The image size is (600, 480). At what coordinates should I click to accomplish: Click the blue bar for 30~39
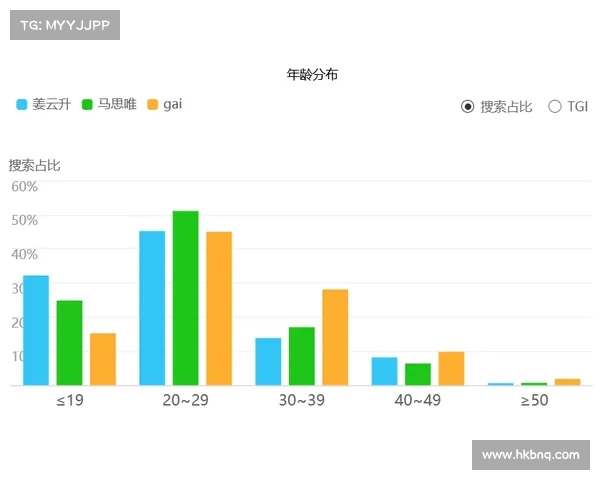[x=268, y=362]
